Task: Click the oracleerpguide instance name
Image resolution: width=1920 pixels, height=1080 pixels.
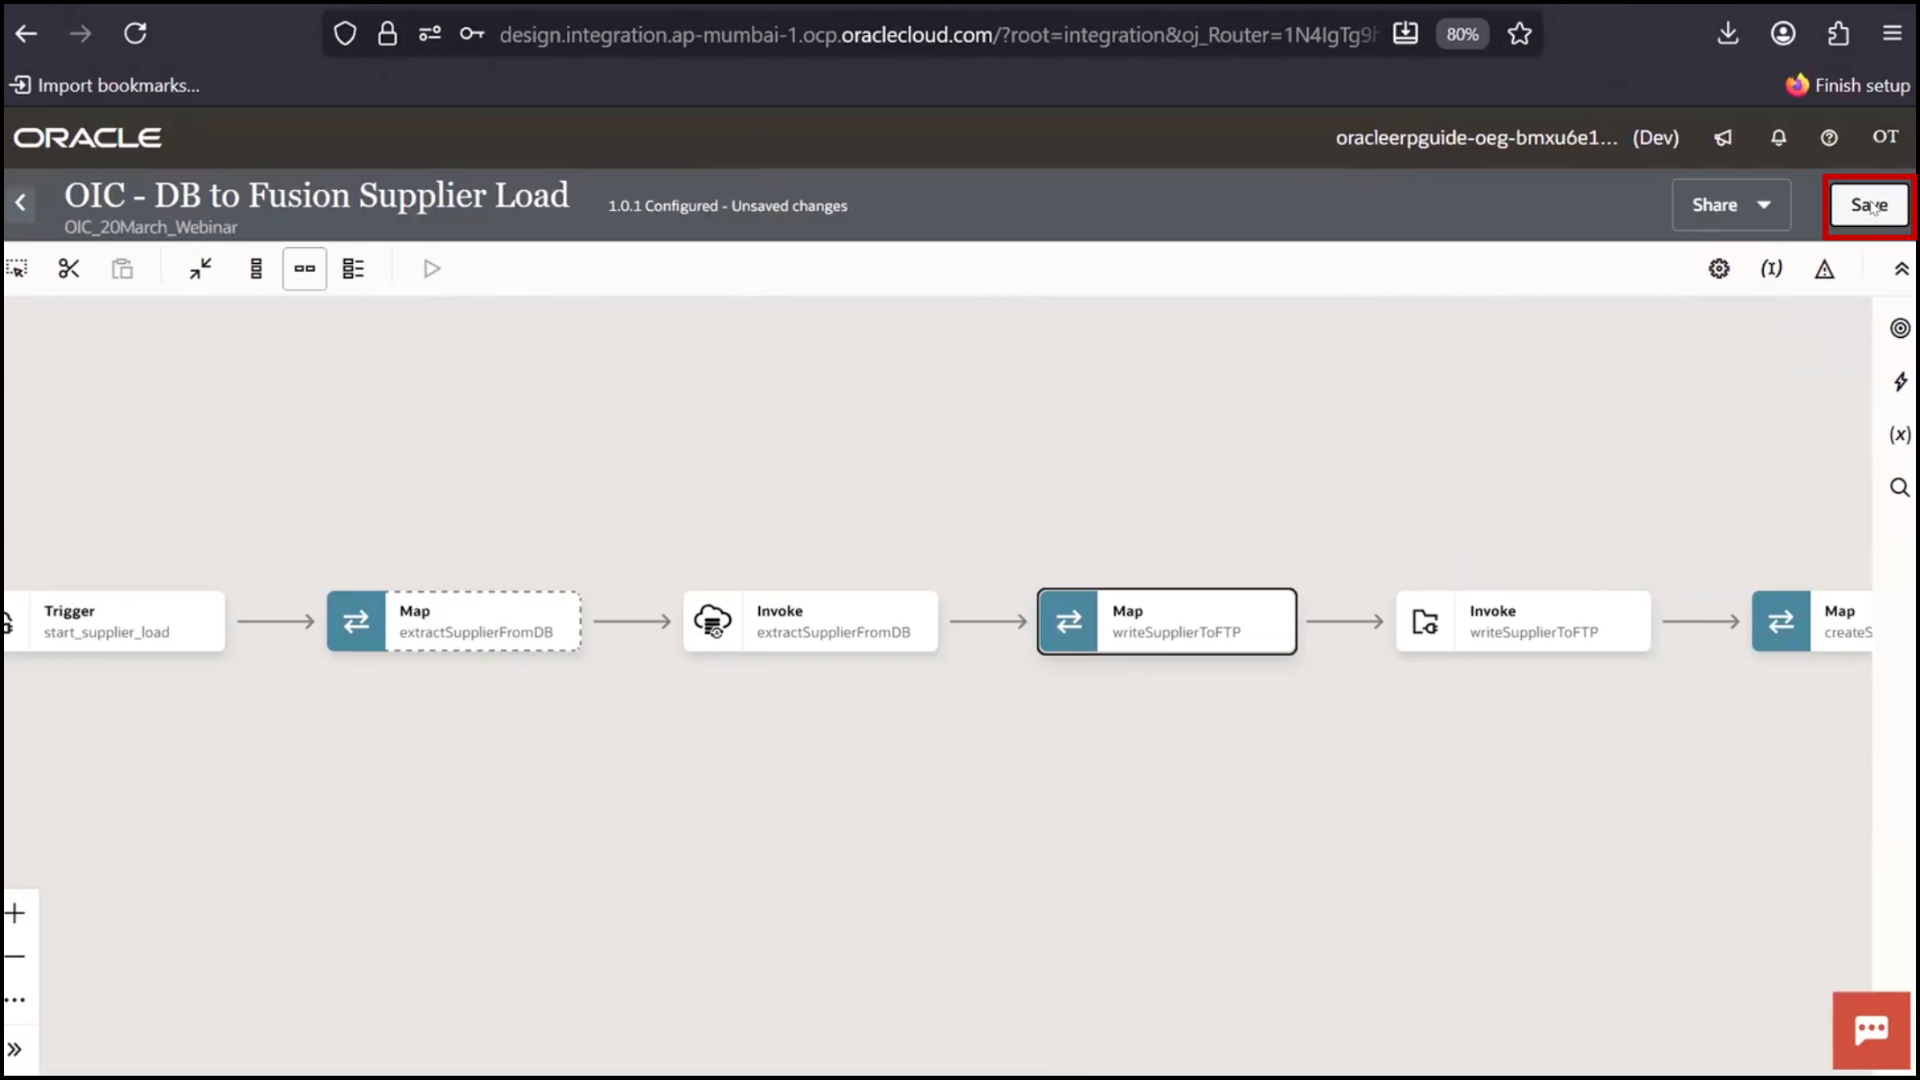Action: [1476, 138]
